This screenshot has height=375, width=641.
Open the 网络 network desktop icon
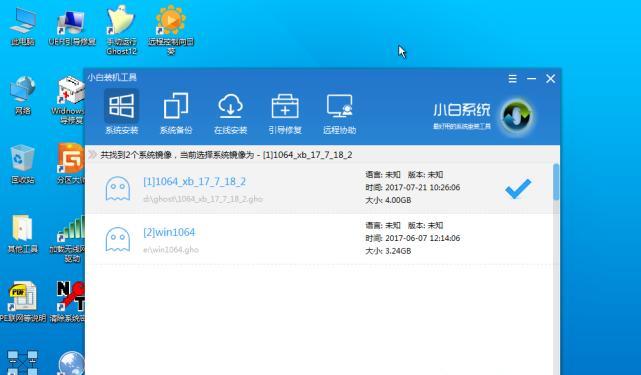tap(22, 95)
